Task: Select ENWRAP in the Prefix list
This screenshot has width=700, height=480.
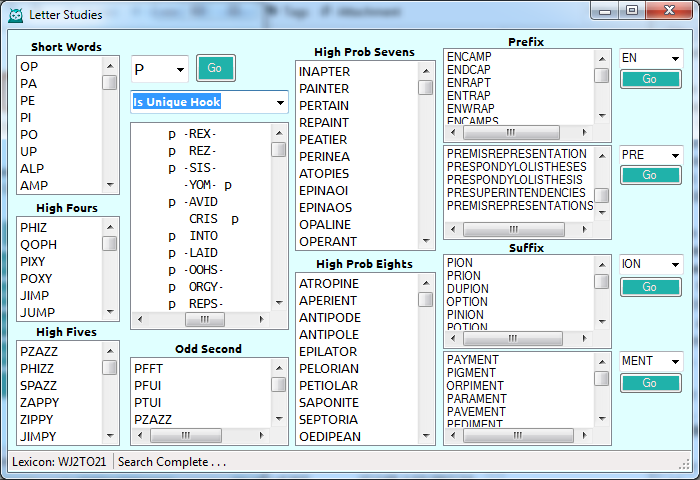Action: [x=470, y=108]
